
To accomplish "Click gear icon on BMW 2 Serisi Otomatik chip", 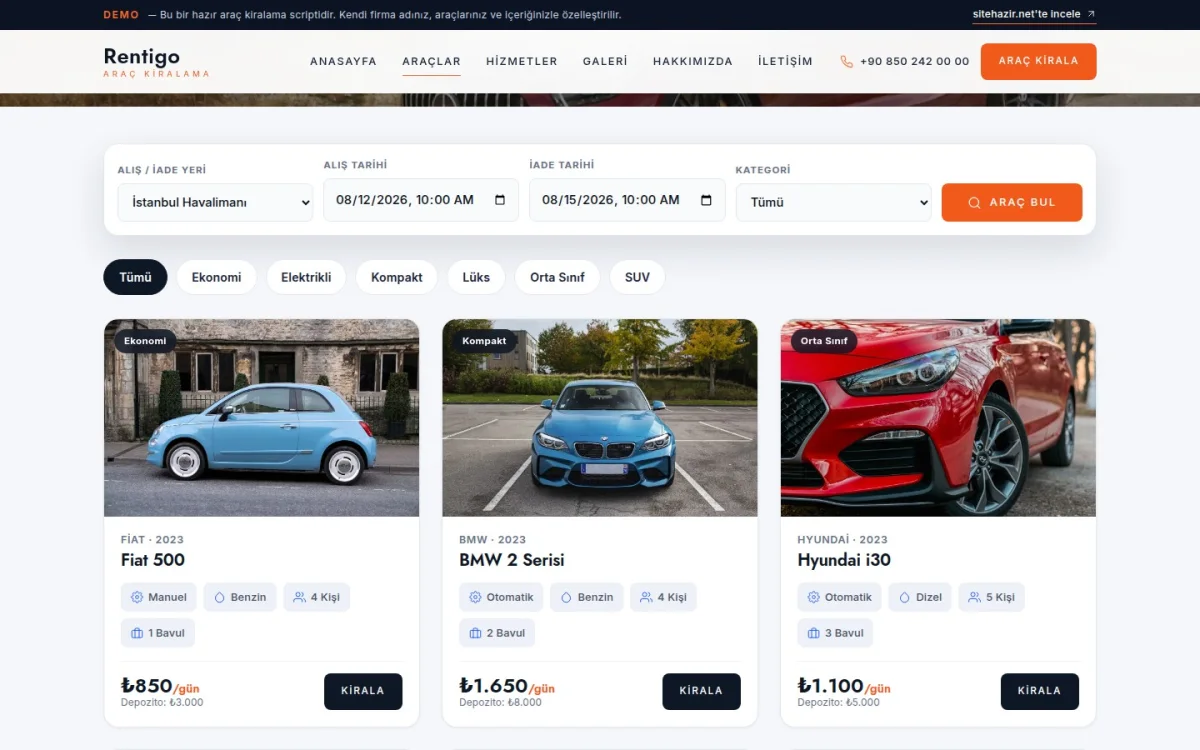I will (475, 597).
